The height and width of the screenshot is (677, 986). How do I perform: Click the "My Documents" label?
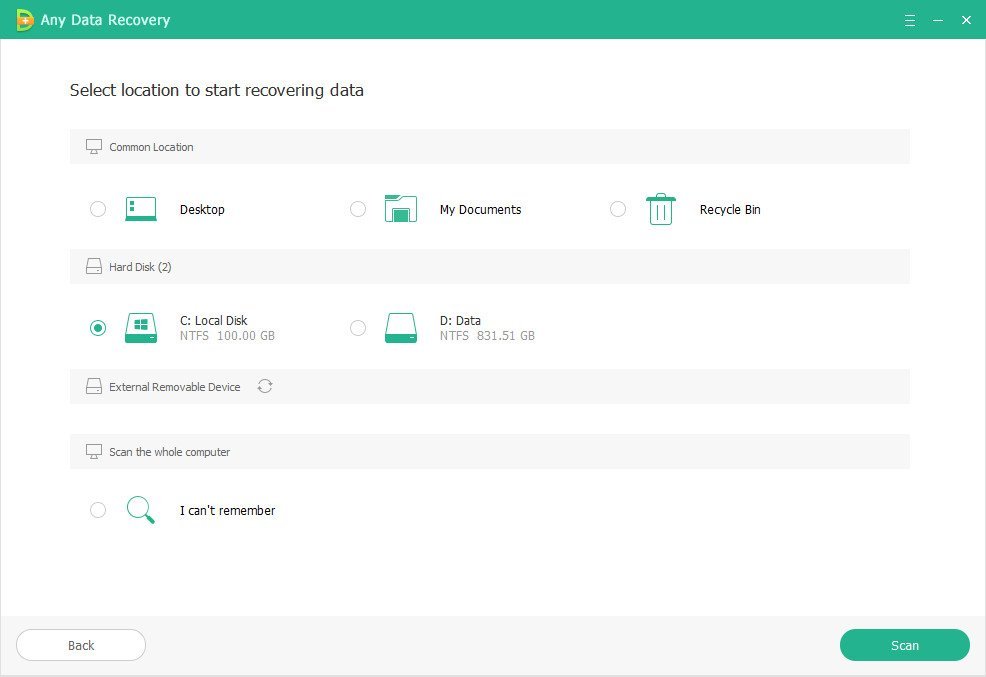480,209
